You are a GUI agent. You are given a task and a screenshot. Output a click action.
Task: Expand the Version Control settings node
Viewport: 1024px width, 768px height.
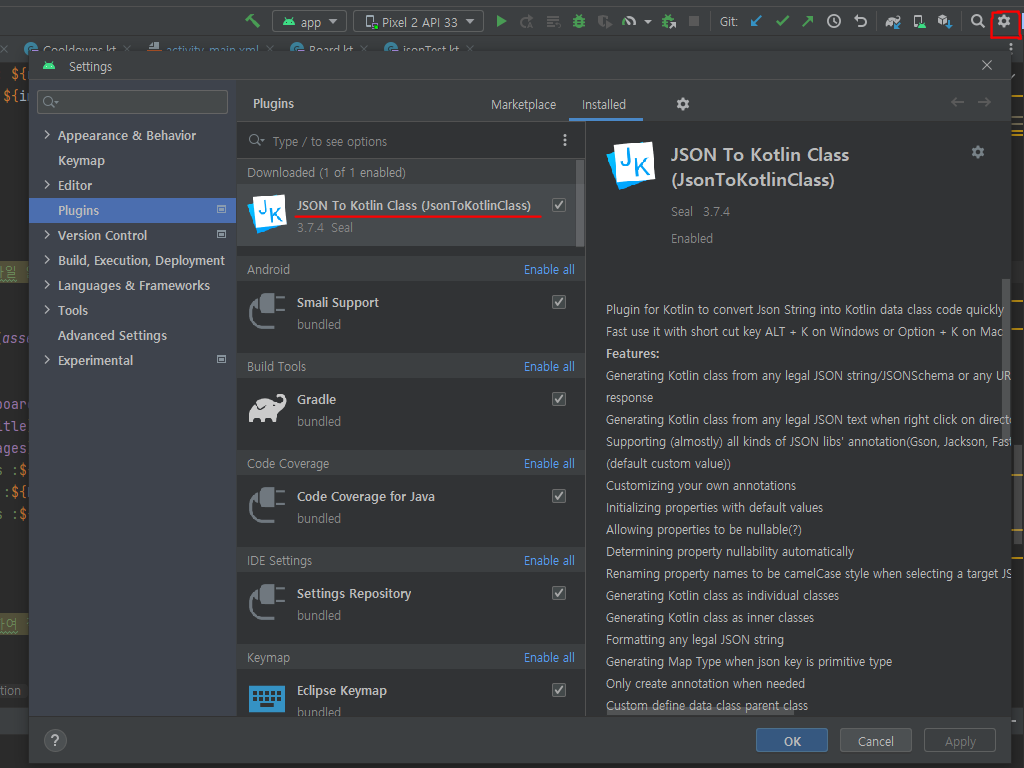click(x=47, y=234)
